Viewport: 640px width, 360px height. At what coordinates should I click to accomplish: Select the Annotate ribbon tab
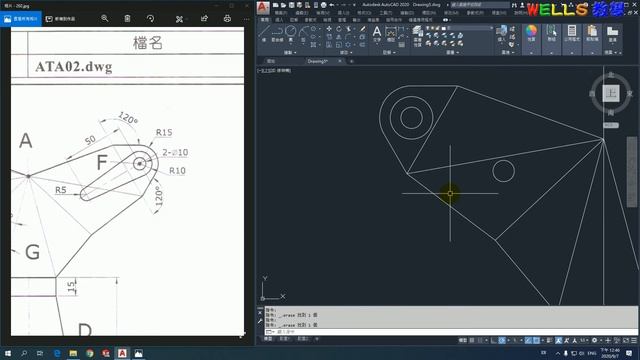coord(294,20)
